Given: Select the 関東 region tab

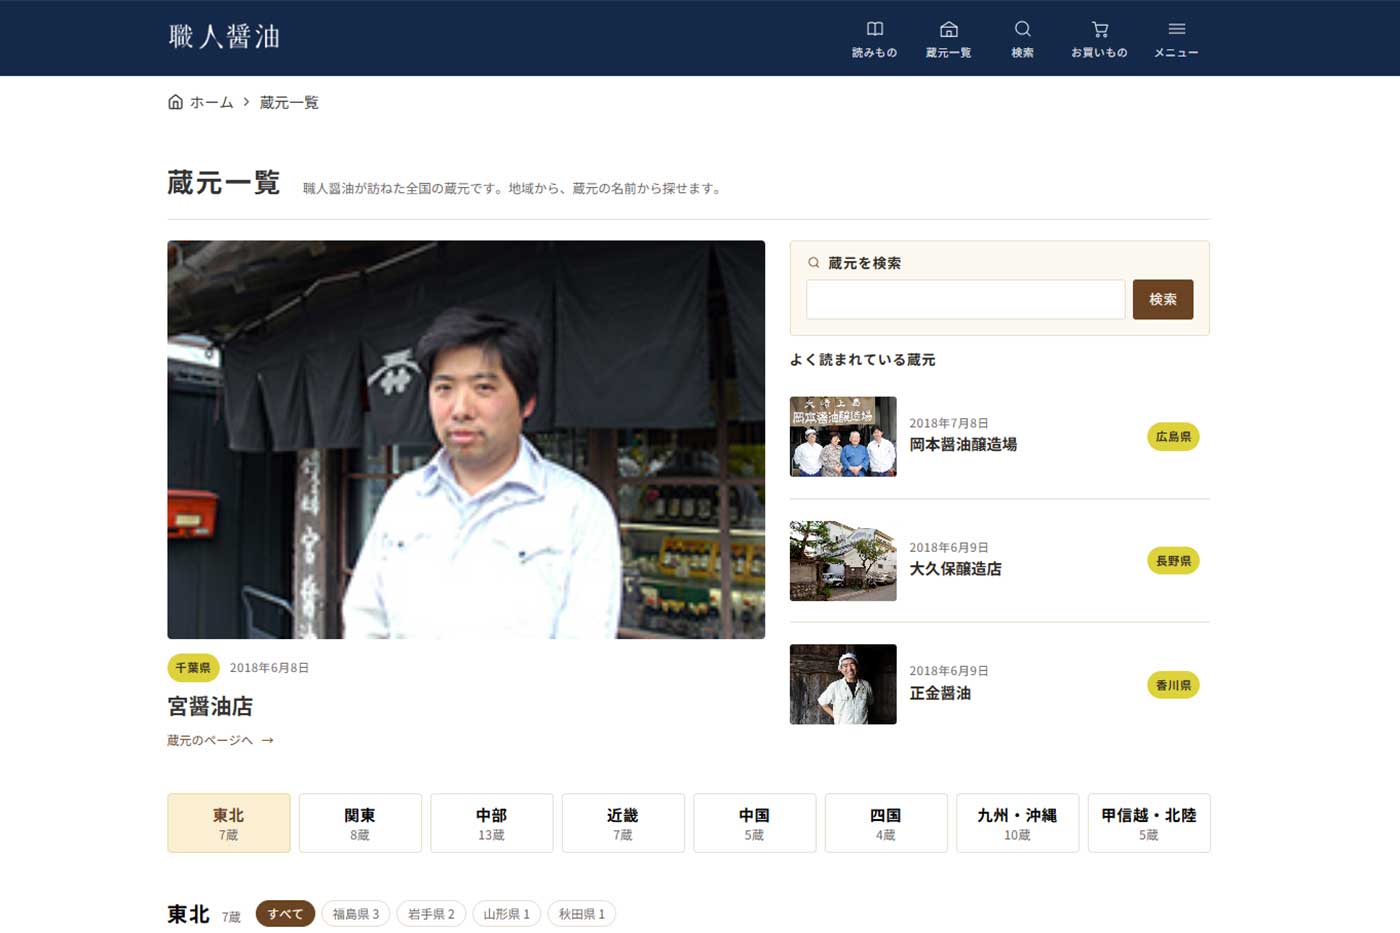Looking at the screenshot, I should tap(360, 823).
